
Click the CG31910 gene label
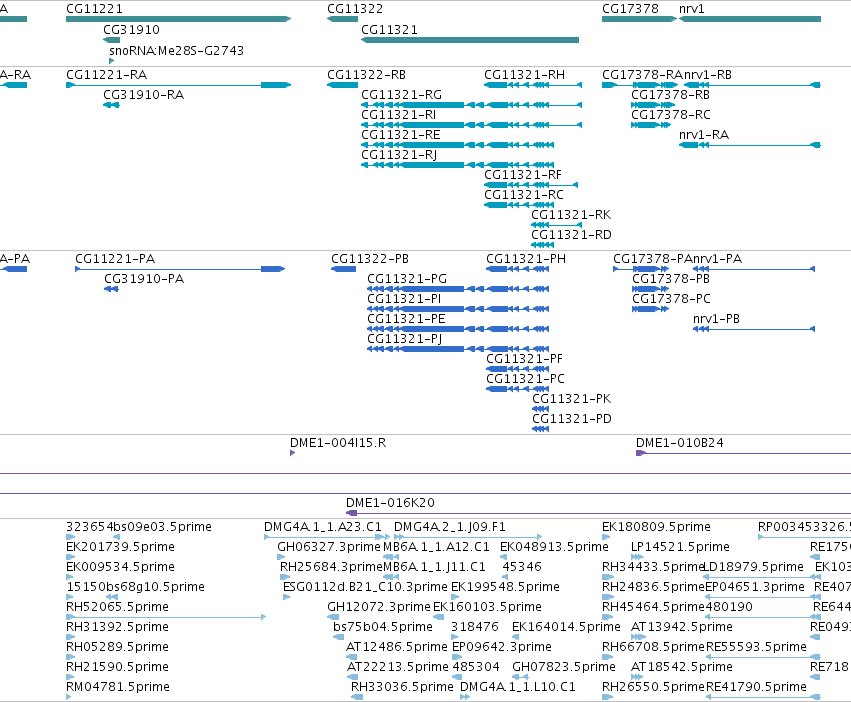[131, 30]
